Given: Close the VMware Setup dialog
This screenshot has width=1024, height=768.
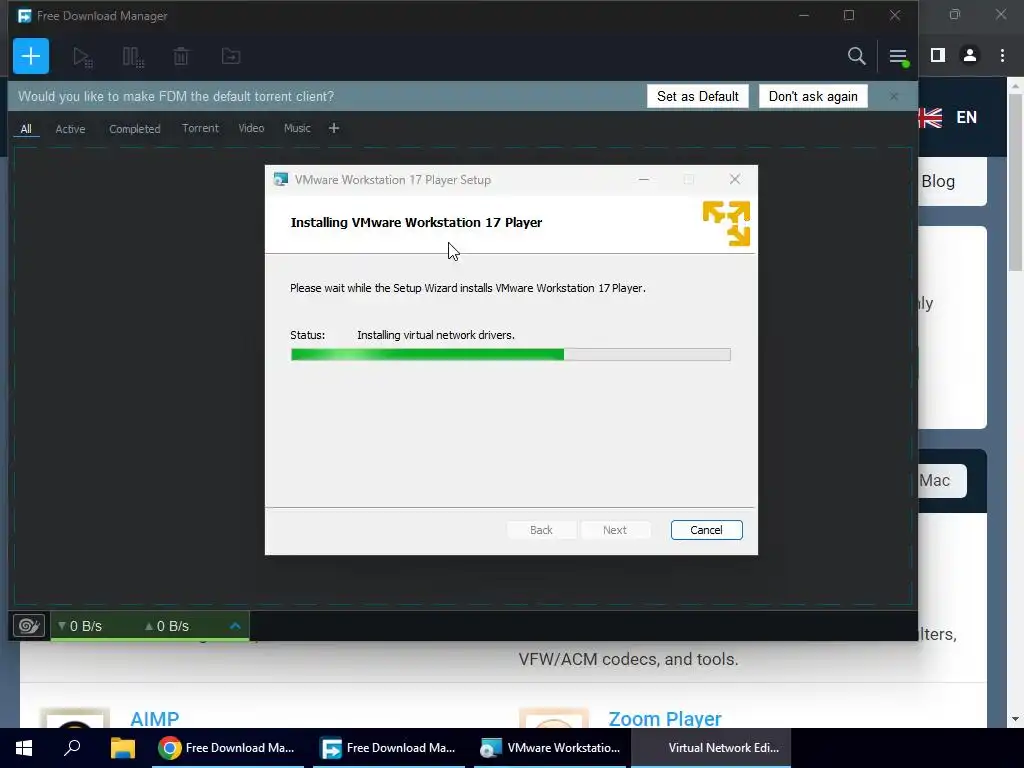Looking at the screenshot, I should [735, 180].
